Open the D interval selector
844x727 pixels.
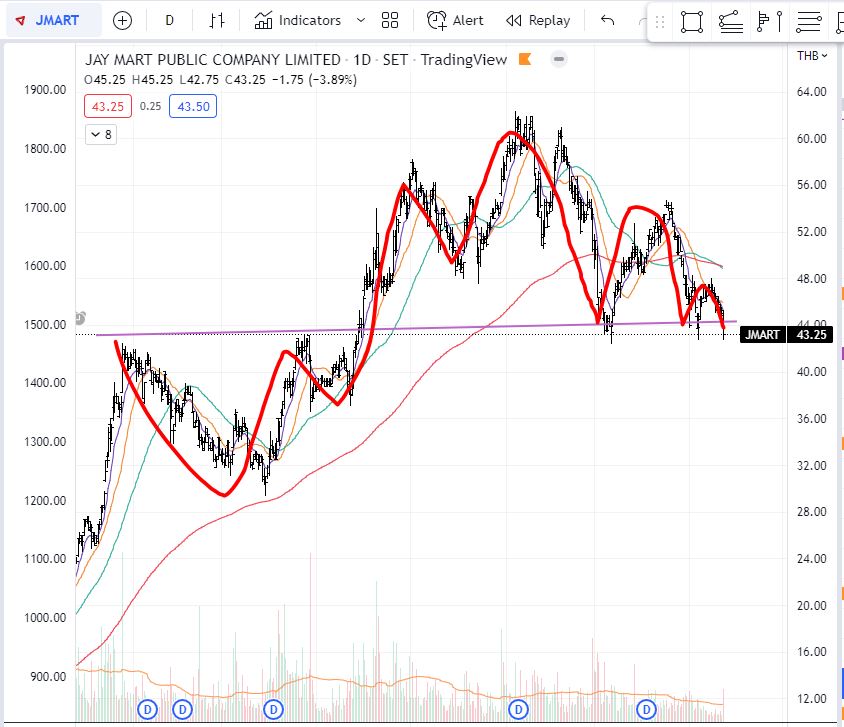(169, 20)
